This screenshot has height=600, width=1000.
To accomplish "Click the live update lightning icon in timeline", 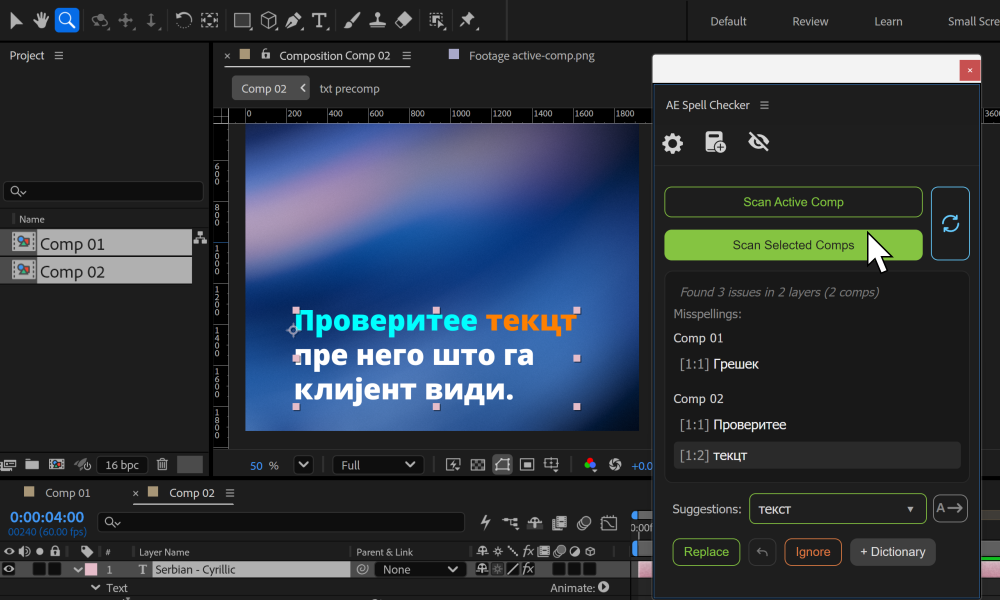I will [x=485, y=522].
